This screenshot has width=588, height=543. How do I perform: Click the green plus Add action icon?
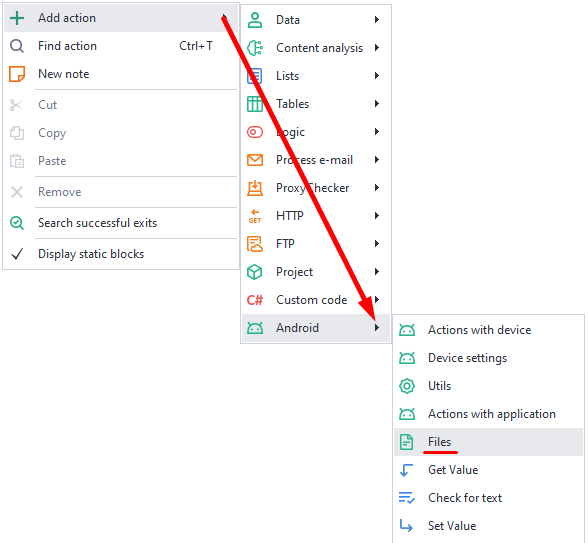click(17, 18)
